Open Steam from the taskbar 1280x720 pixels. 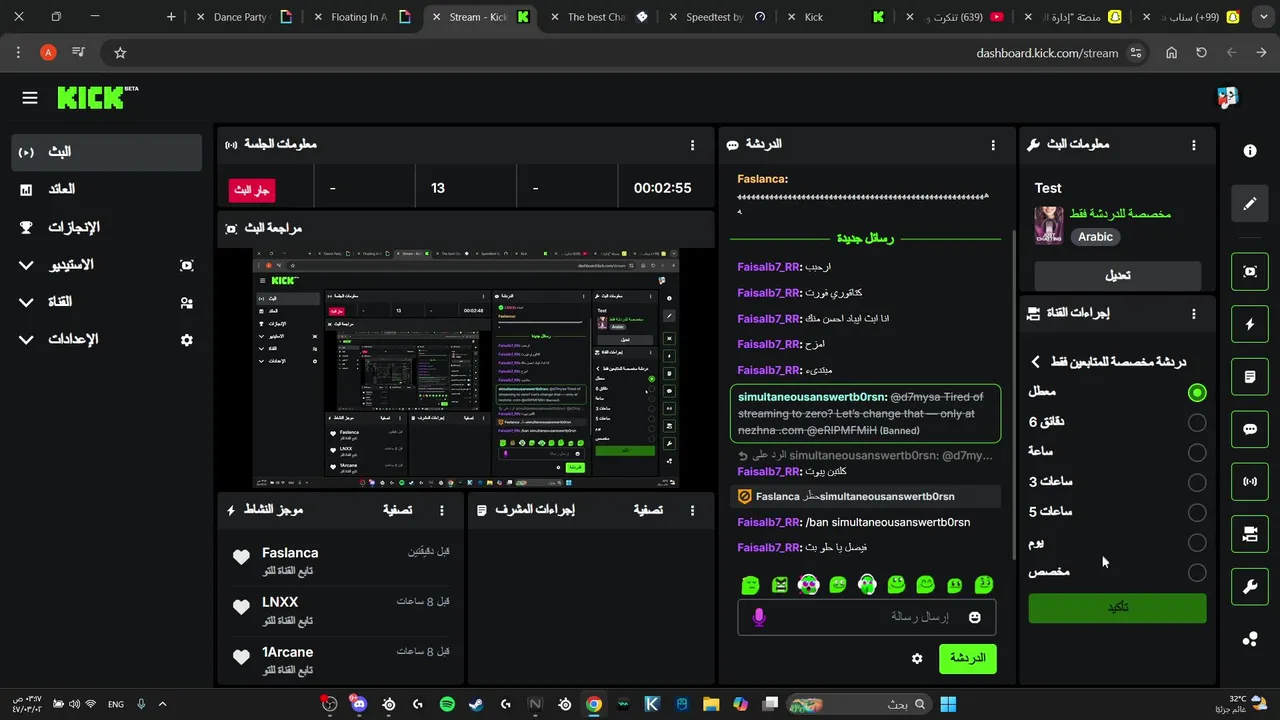tap(476, 704)
